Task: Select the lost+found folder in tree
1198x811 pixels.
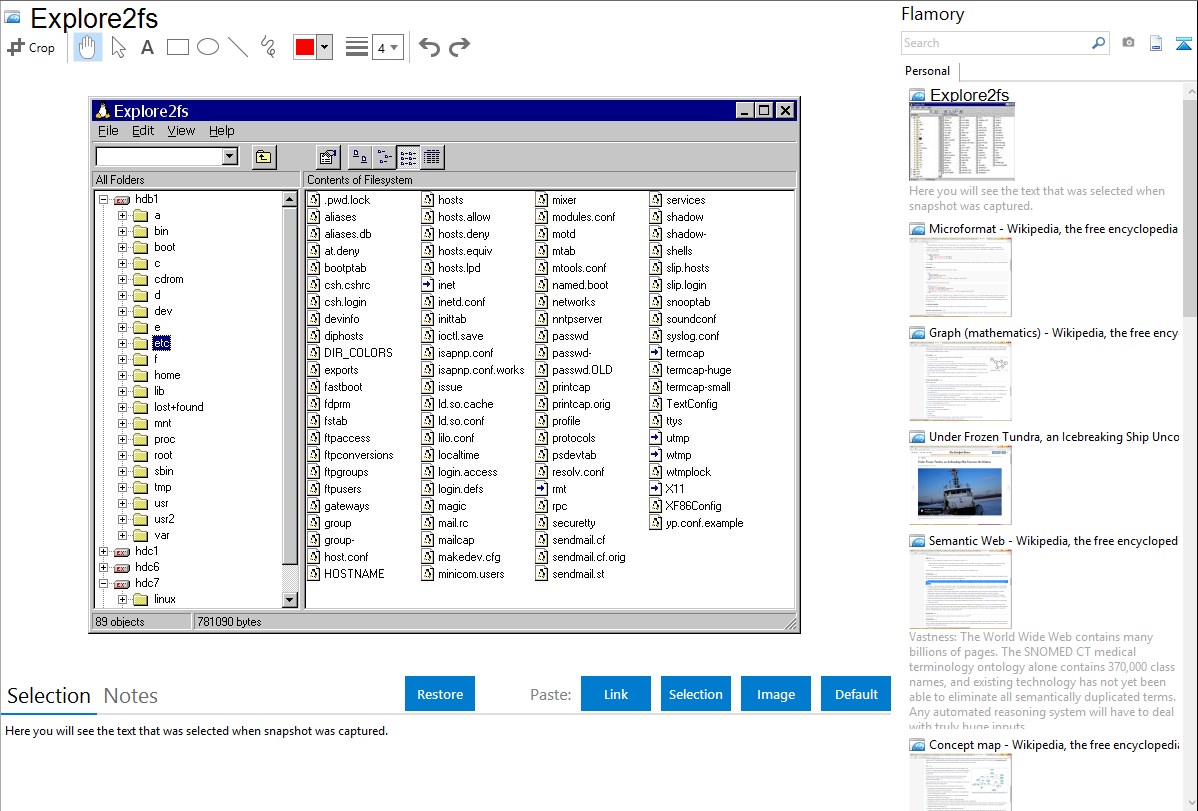Action: click(x=179, y=407)
